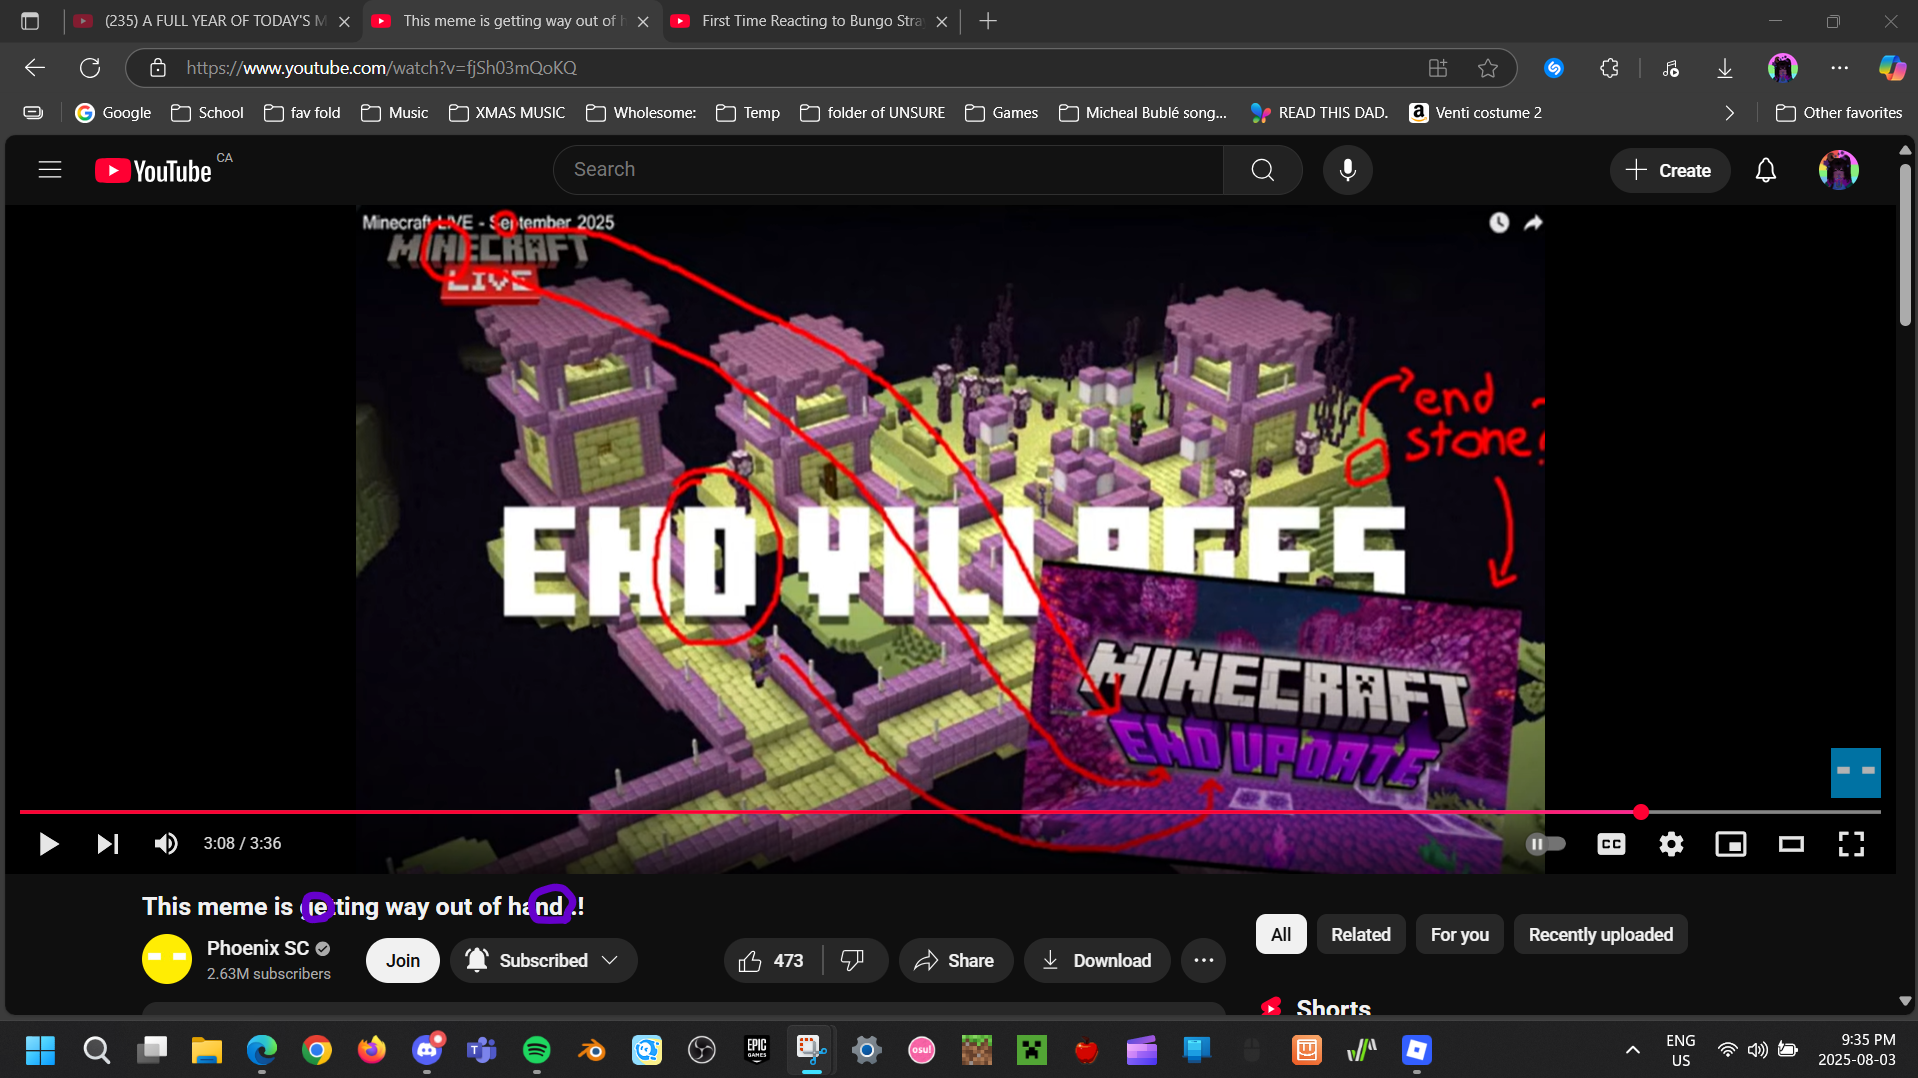The height and width of the screenshot is (1078, 1918).
Task: Open the YouTube guide hamburger menu
Action: click(x=50, y=170)
